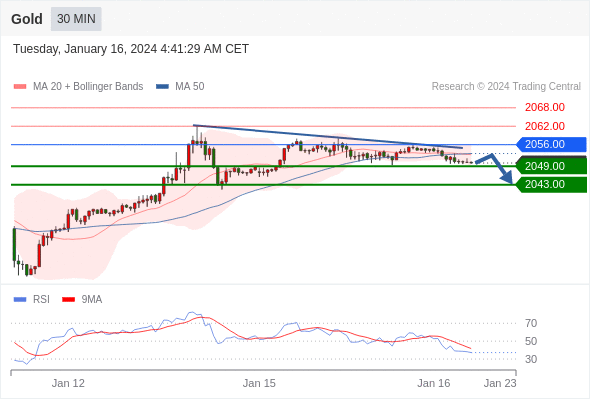Click the pink MA 20 legend swatch

[20, 87]
